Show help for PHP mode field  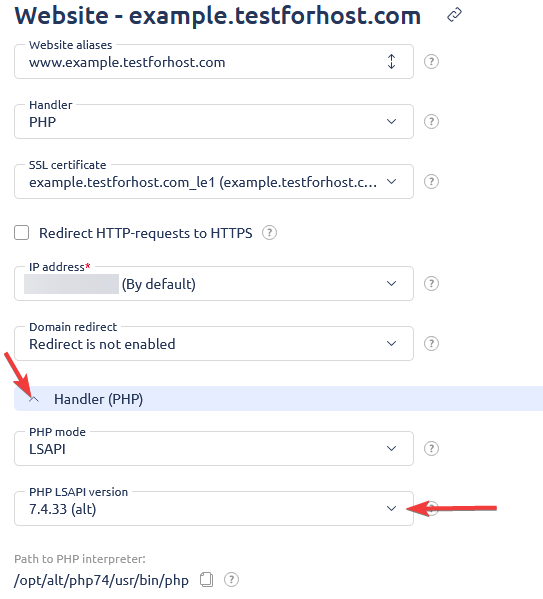[x=431, y=448]
